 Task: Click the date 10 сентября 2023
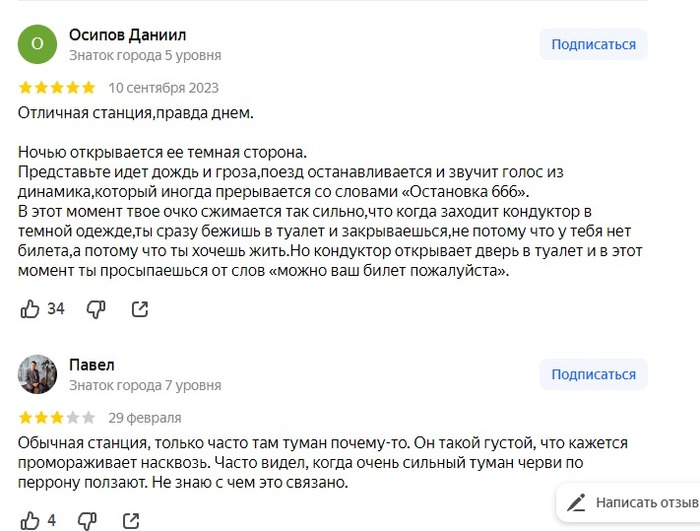pyautogui.click(x=163, y=88)
